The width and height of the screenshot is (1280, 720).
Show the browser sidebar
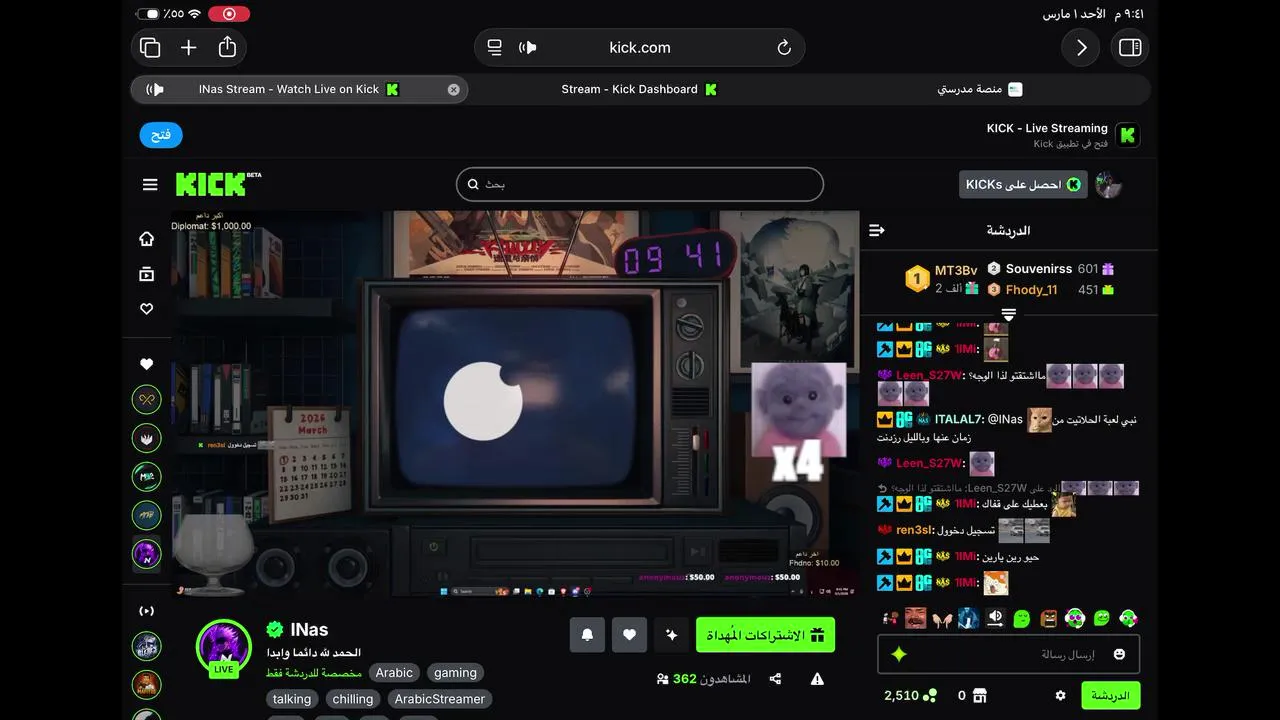click(1130, 48)
